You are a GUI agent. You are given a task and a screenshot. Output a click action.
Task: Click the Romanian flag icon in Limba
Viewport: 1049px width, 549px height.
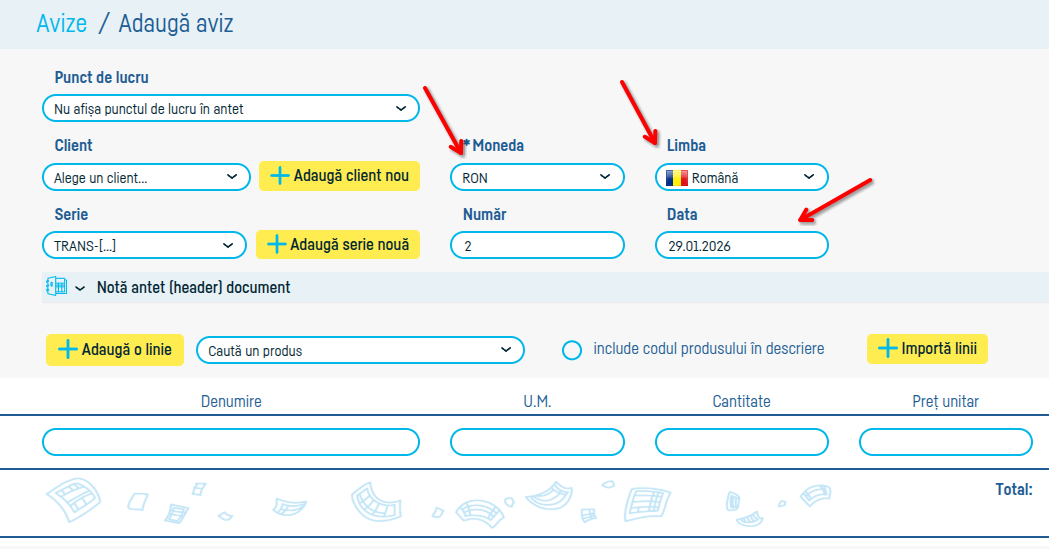[x=679, y=178]
